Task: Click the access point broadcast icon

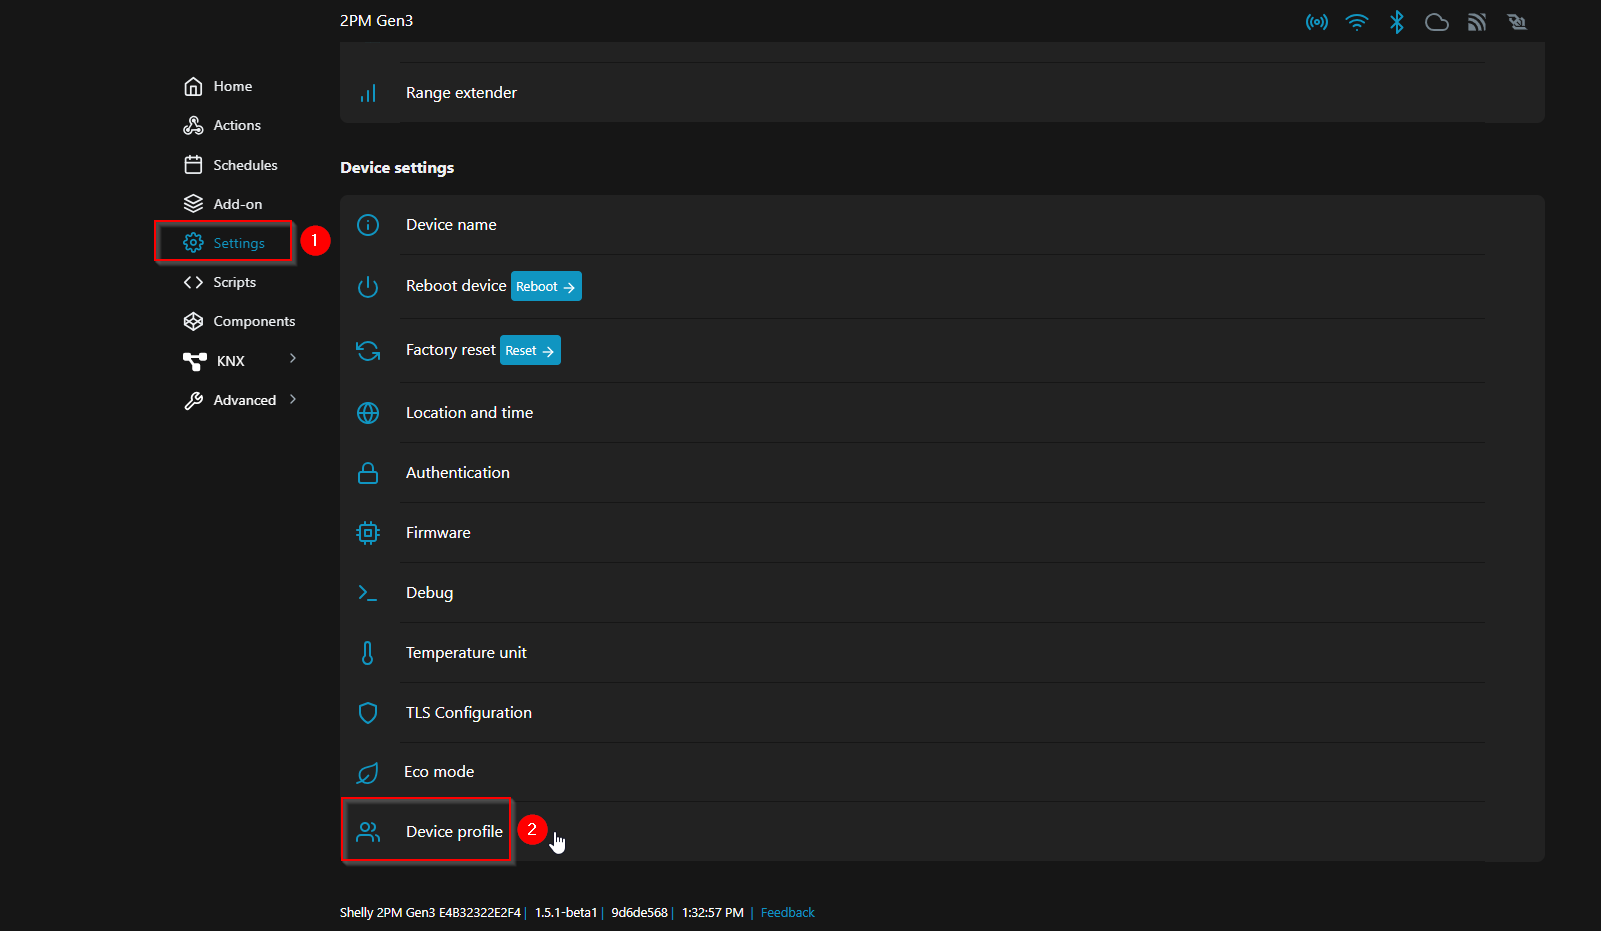Action: tap(1317, 22)
